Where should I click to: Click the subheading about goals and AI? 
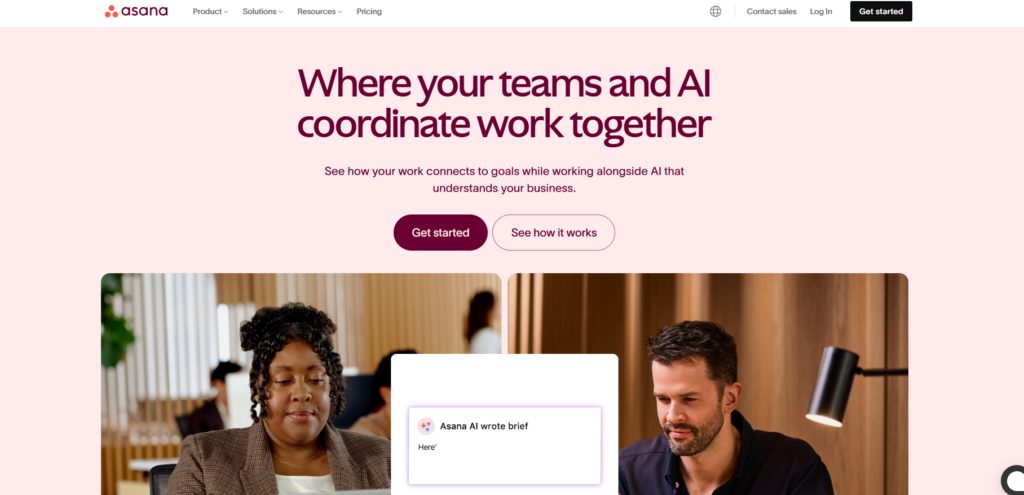coord(504,180)
